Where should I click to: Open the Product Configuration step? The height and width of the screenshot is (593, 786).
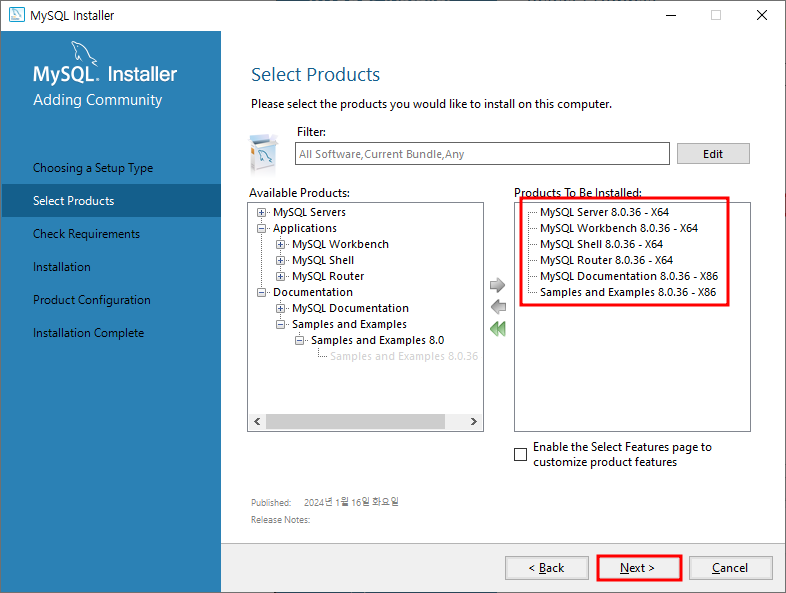coord(92,300)
